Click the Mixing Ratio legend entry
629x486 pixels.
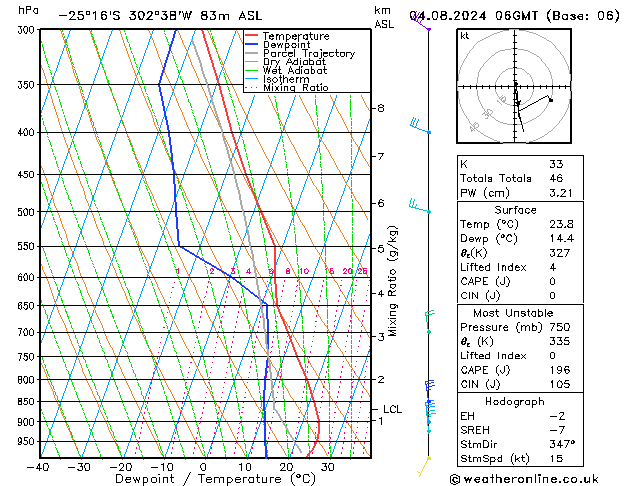click(x=286, y=87)
